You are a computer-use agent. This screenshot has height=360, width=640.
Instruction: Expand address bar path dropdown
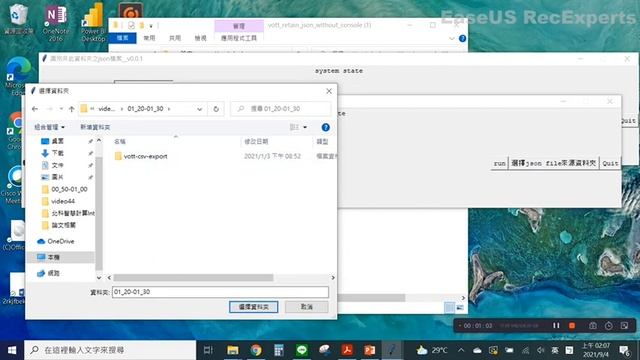tap(199, 109)
